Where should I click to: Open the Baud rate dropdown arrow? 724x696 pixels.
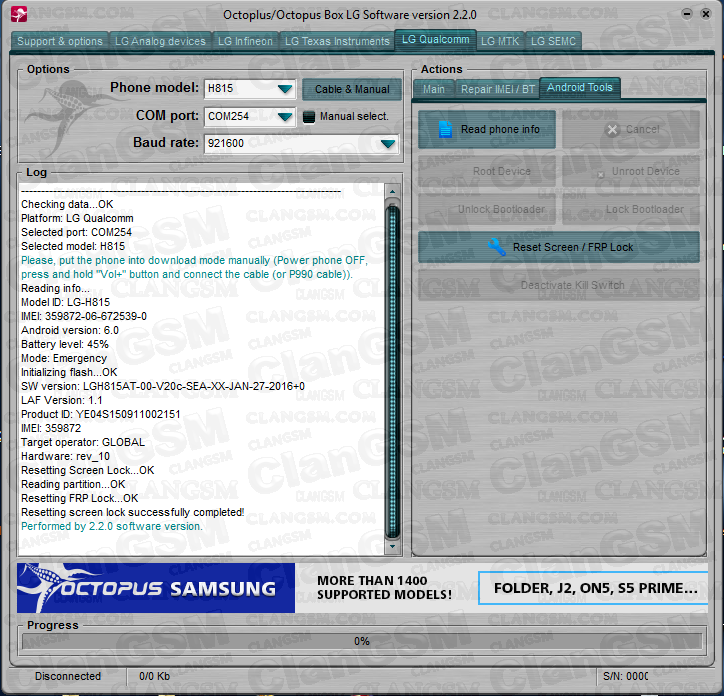(387, 144)
